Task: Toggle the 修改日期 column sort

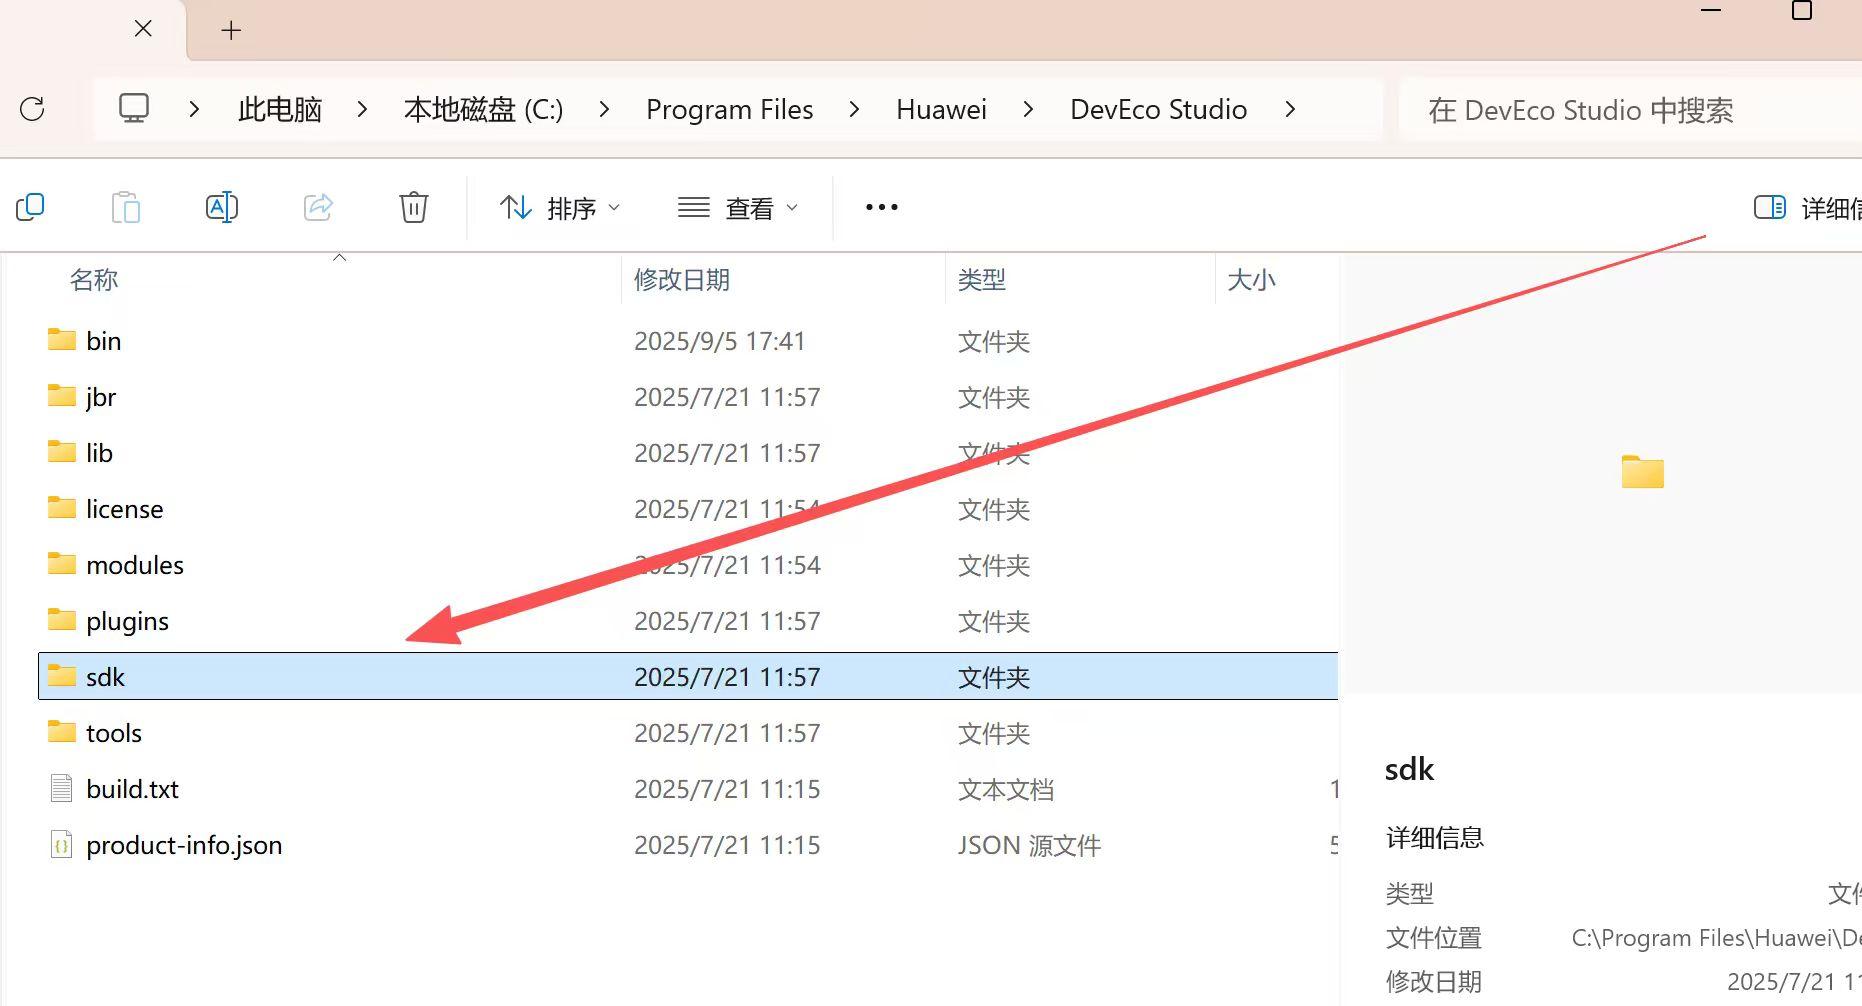Action: (683, 280)
